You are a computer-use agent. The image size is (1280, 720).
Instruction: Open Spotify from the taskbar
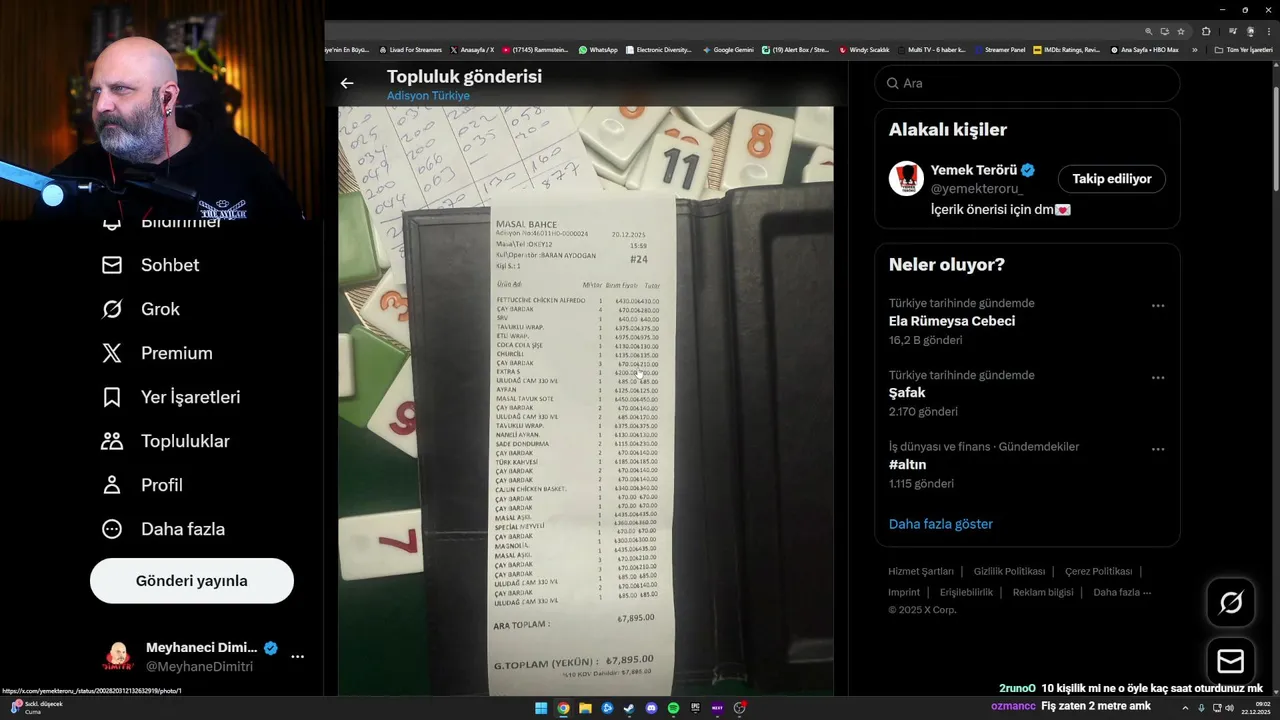[x=673, y=708]
